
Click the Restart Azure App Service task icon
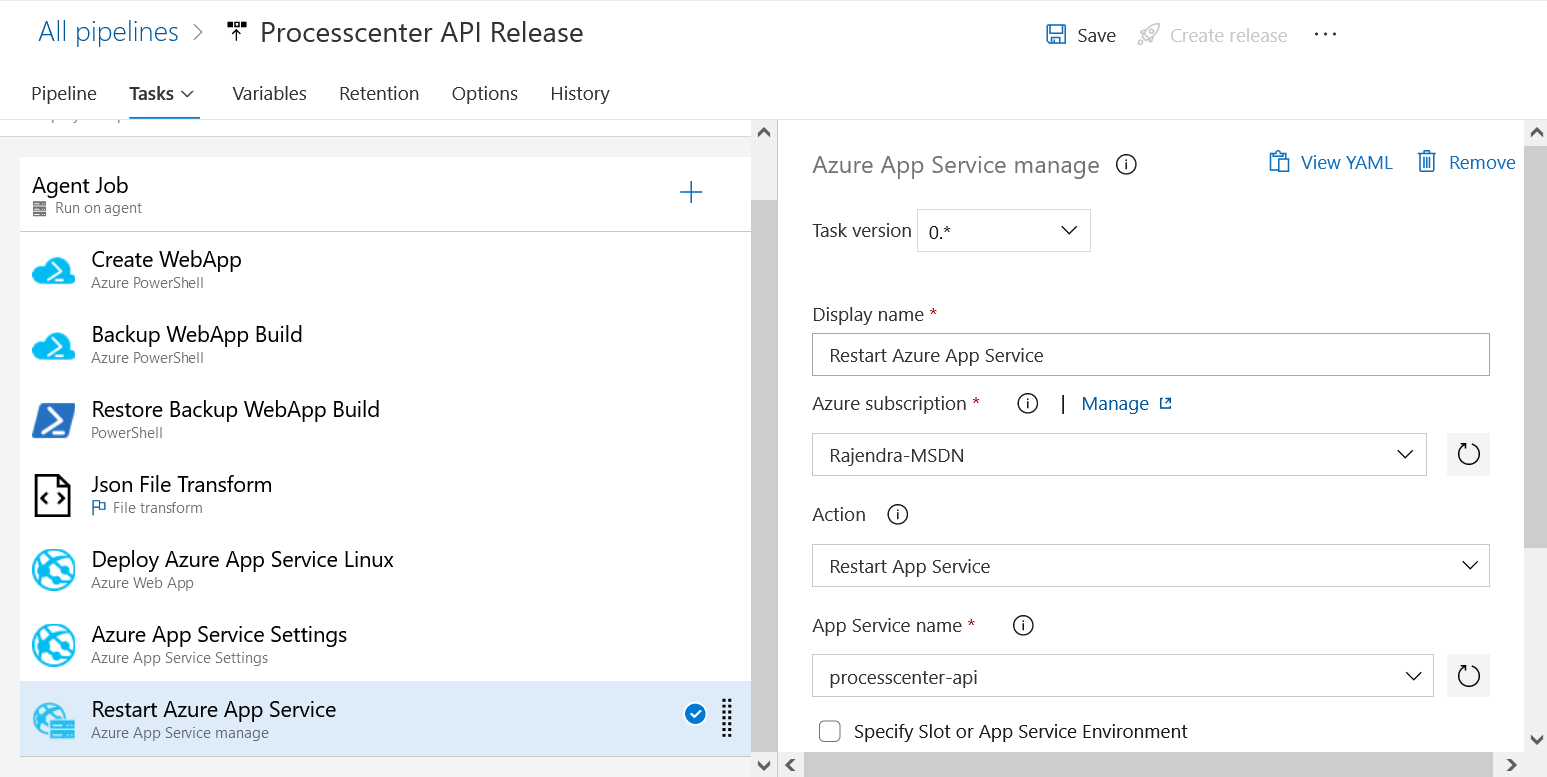pyautogui.click(x=53, y=720)
